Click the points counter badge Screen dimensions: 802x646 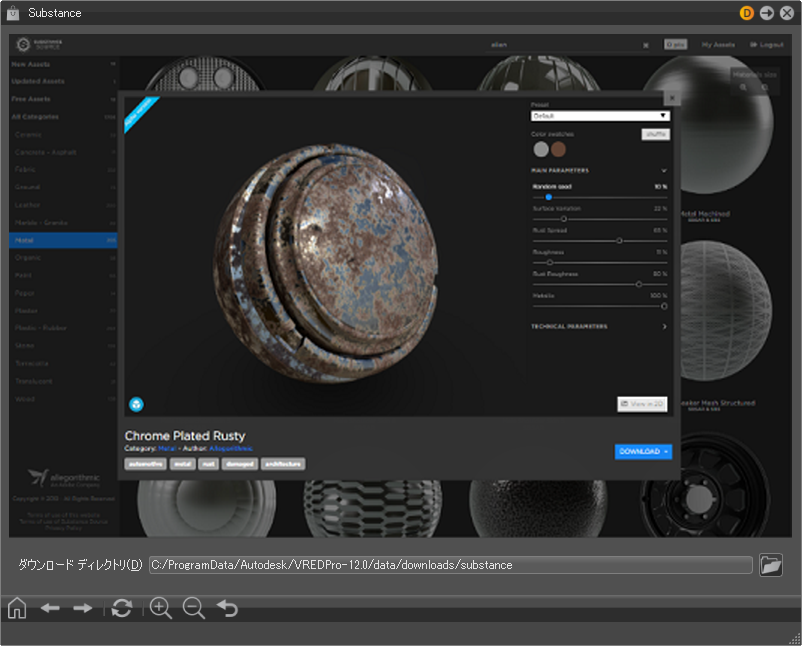675,45
